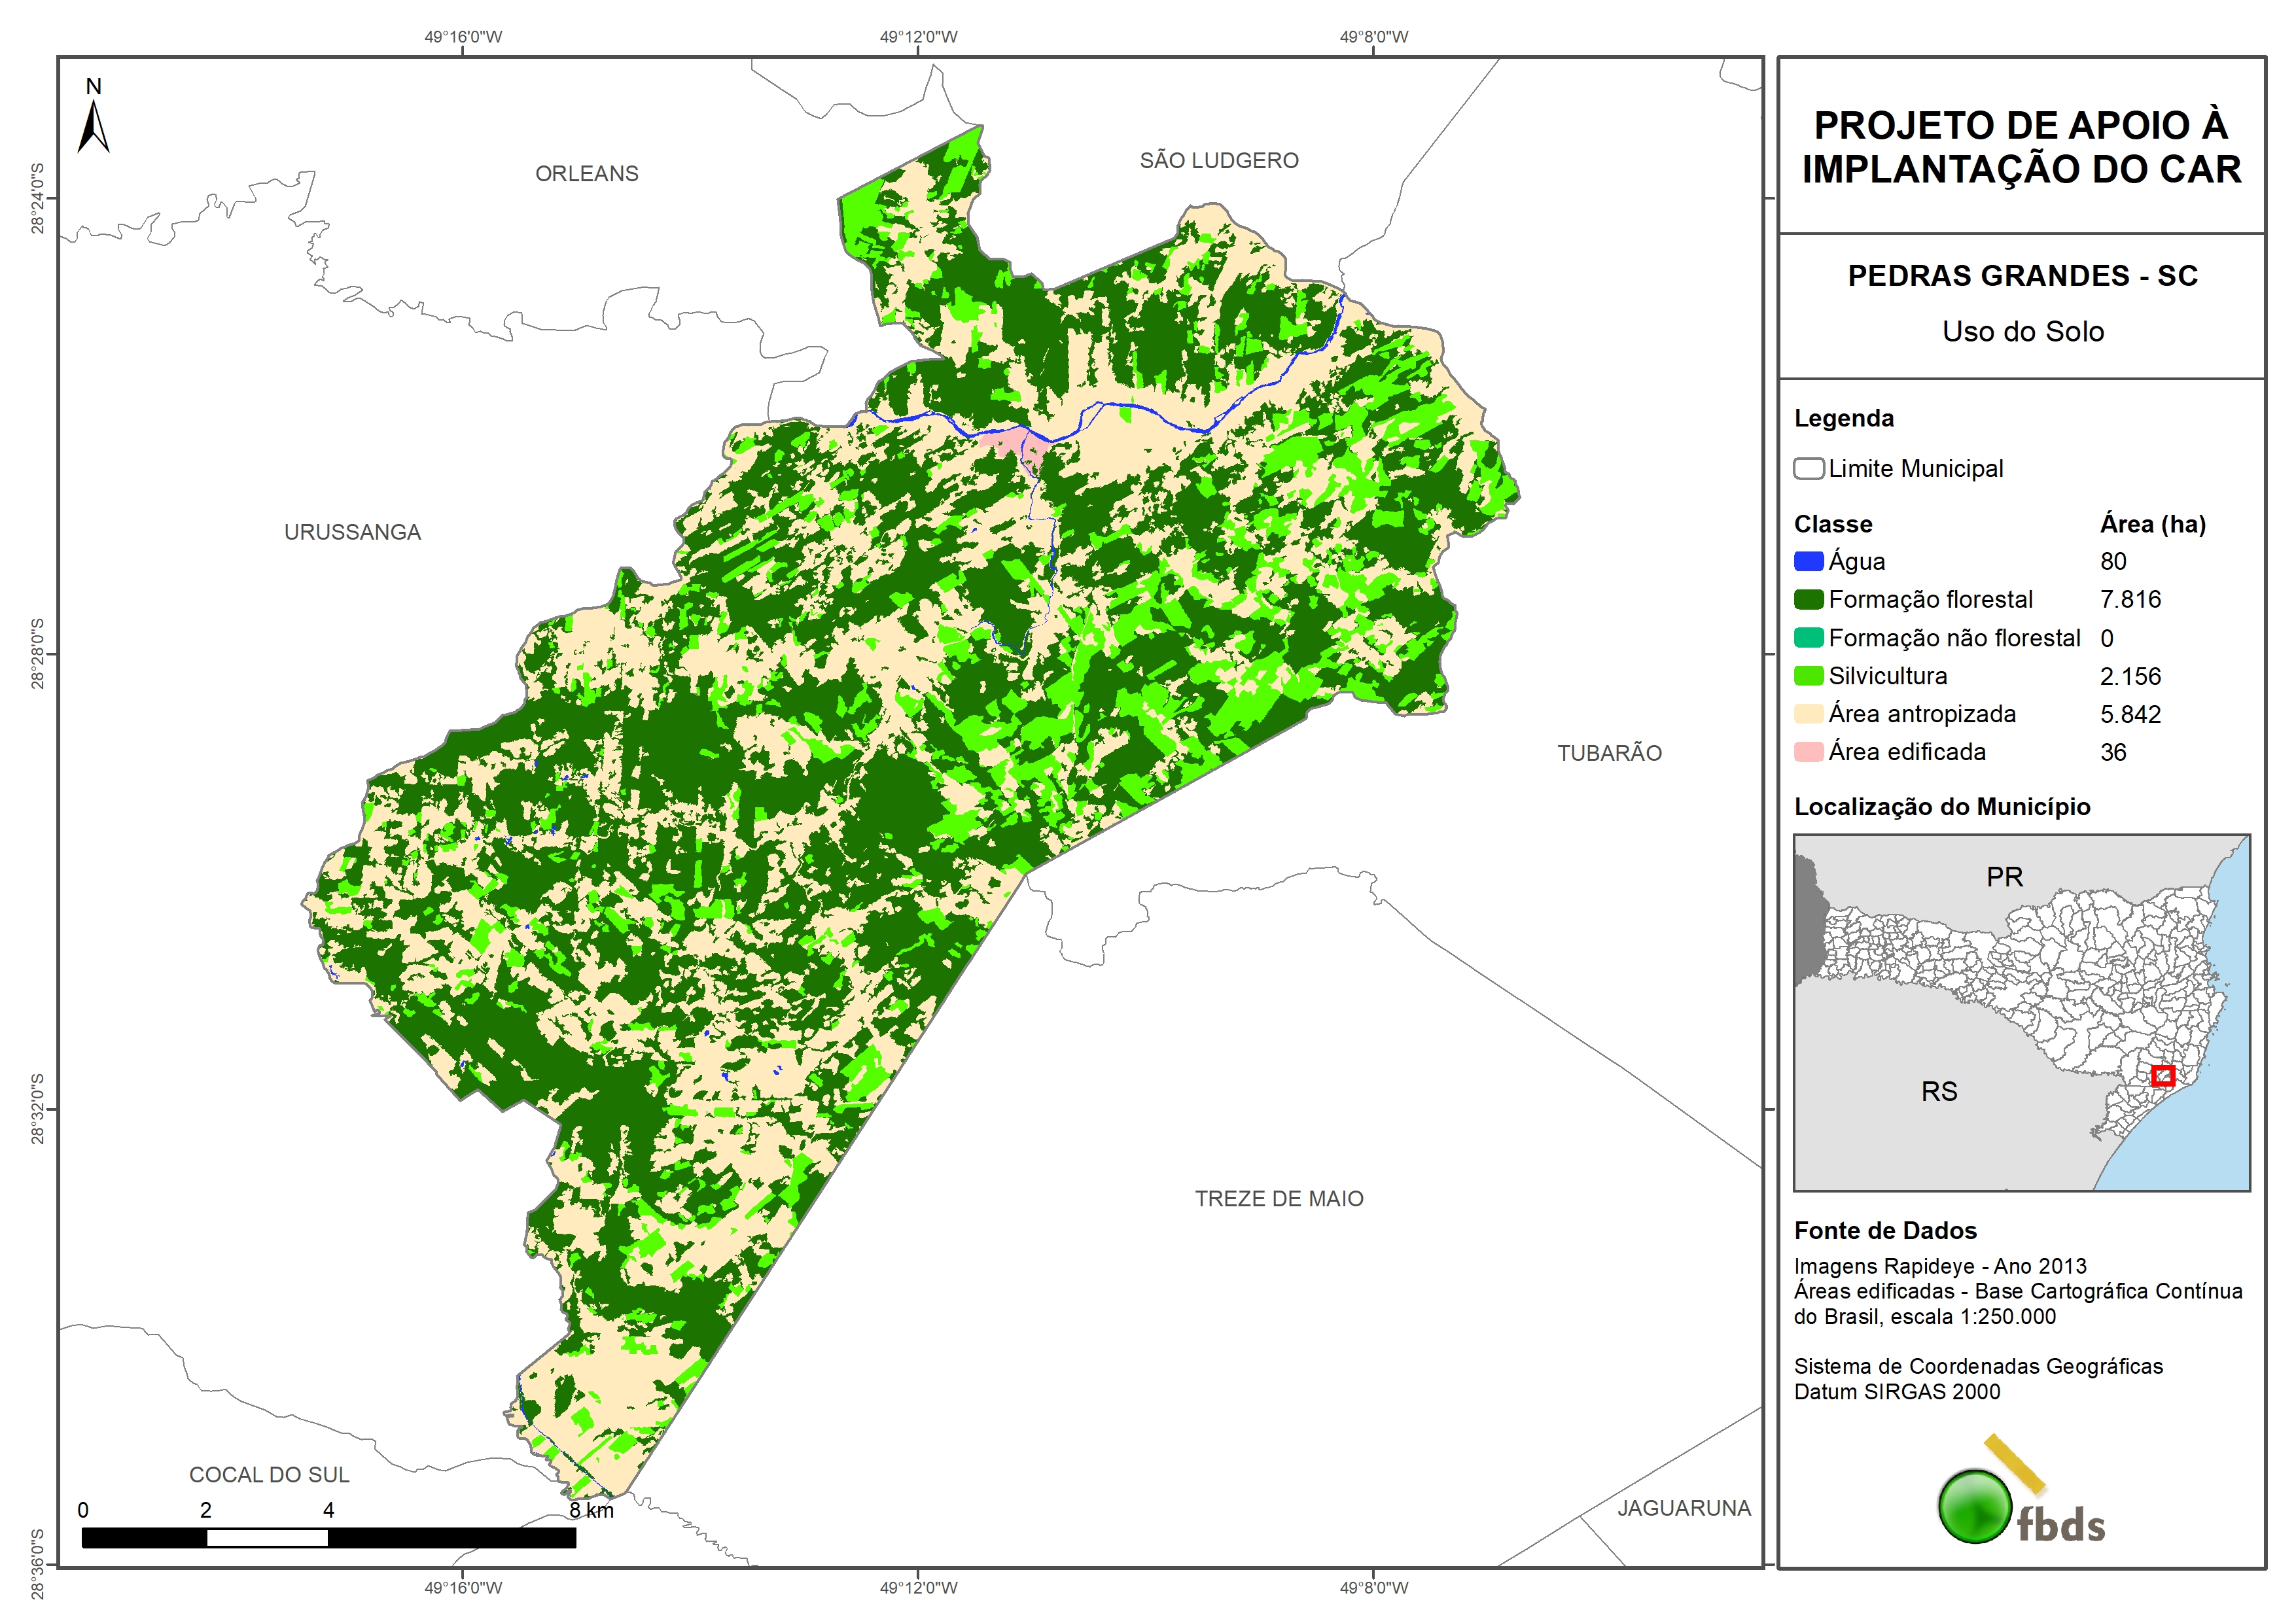Screen dimensions: 2296x1623
Task: Click the PEDRAS GRANDES - SC title
Action: click(2021, 276)
